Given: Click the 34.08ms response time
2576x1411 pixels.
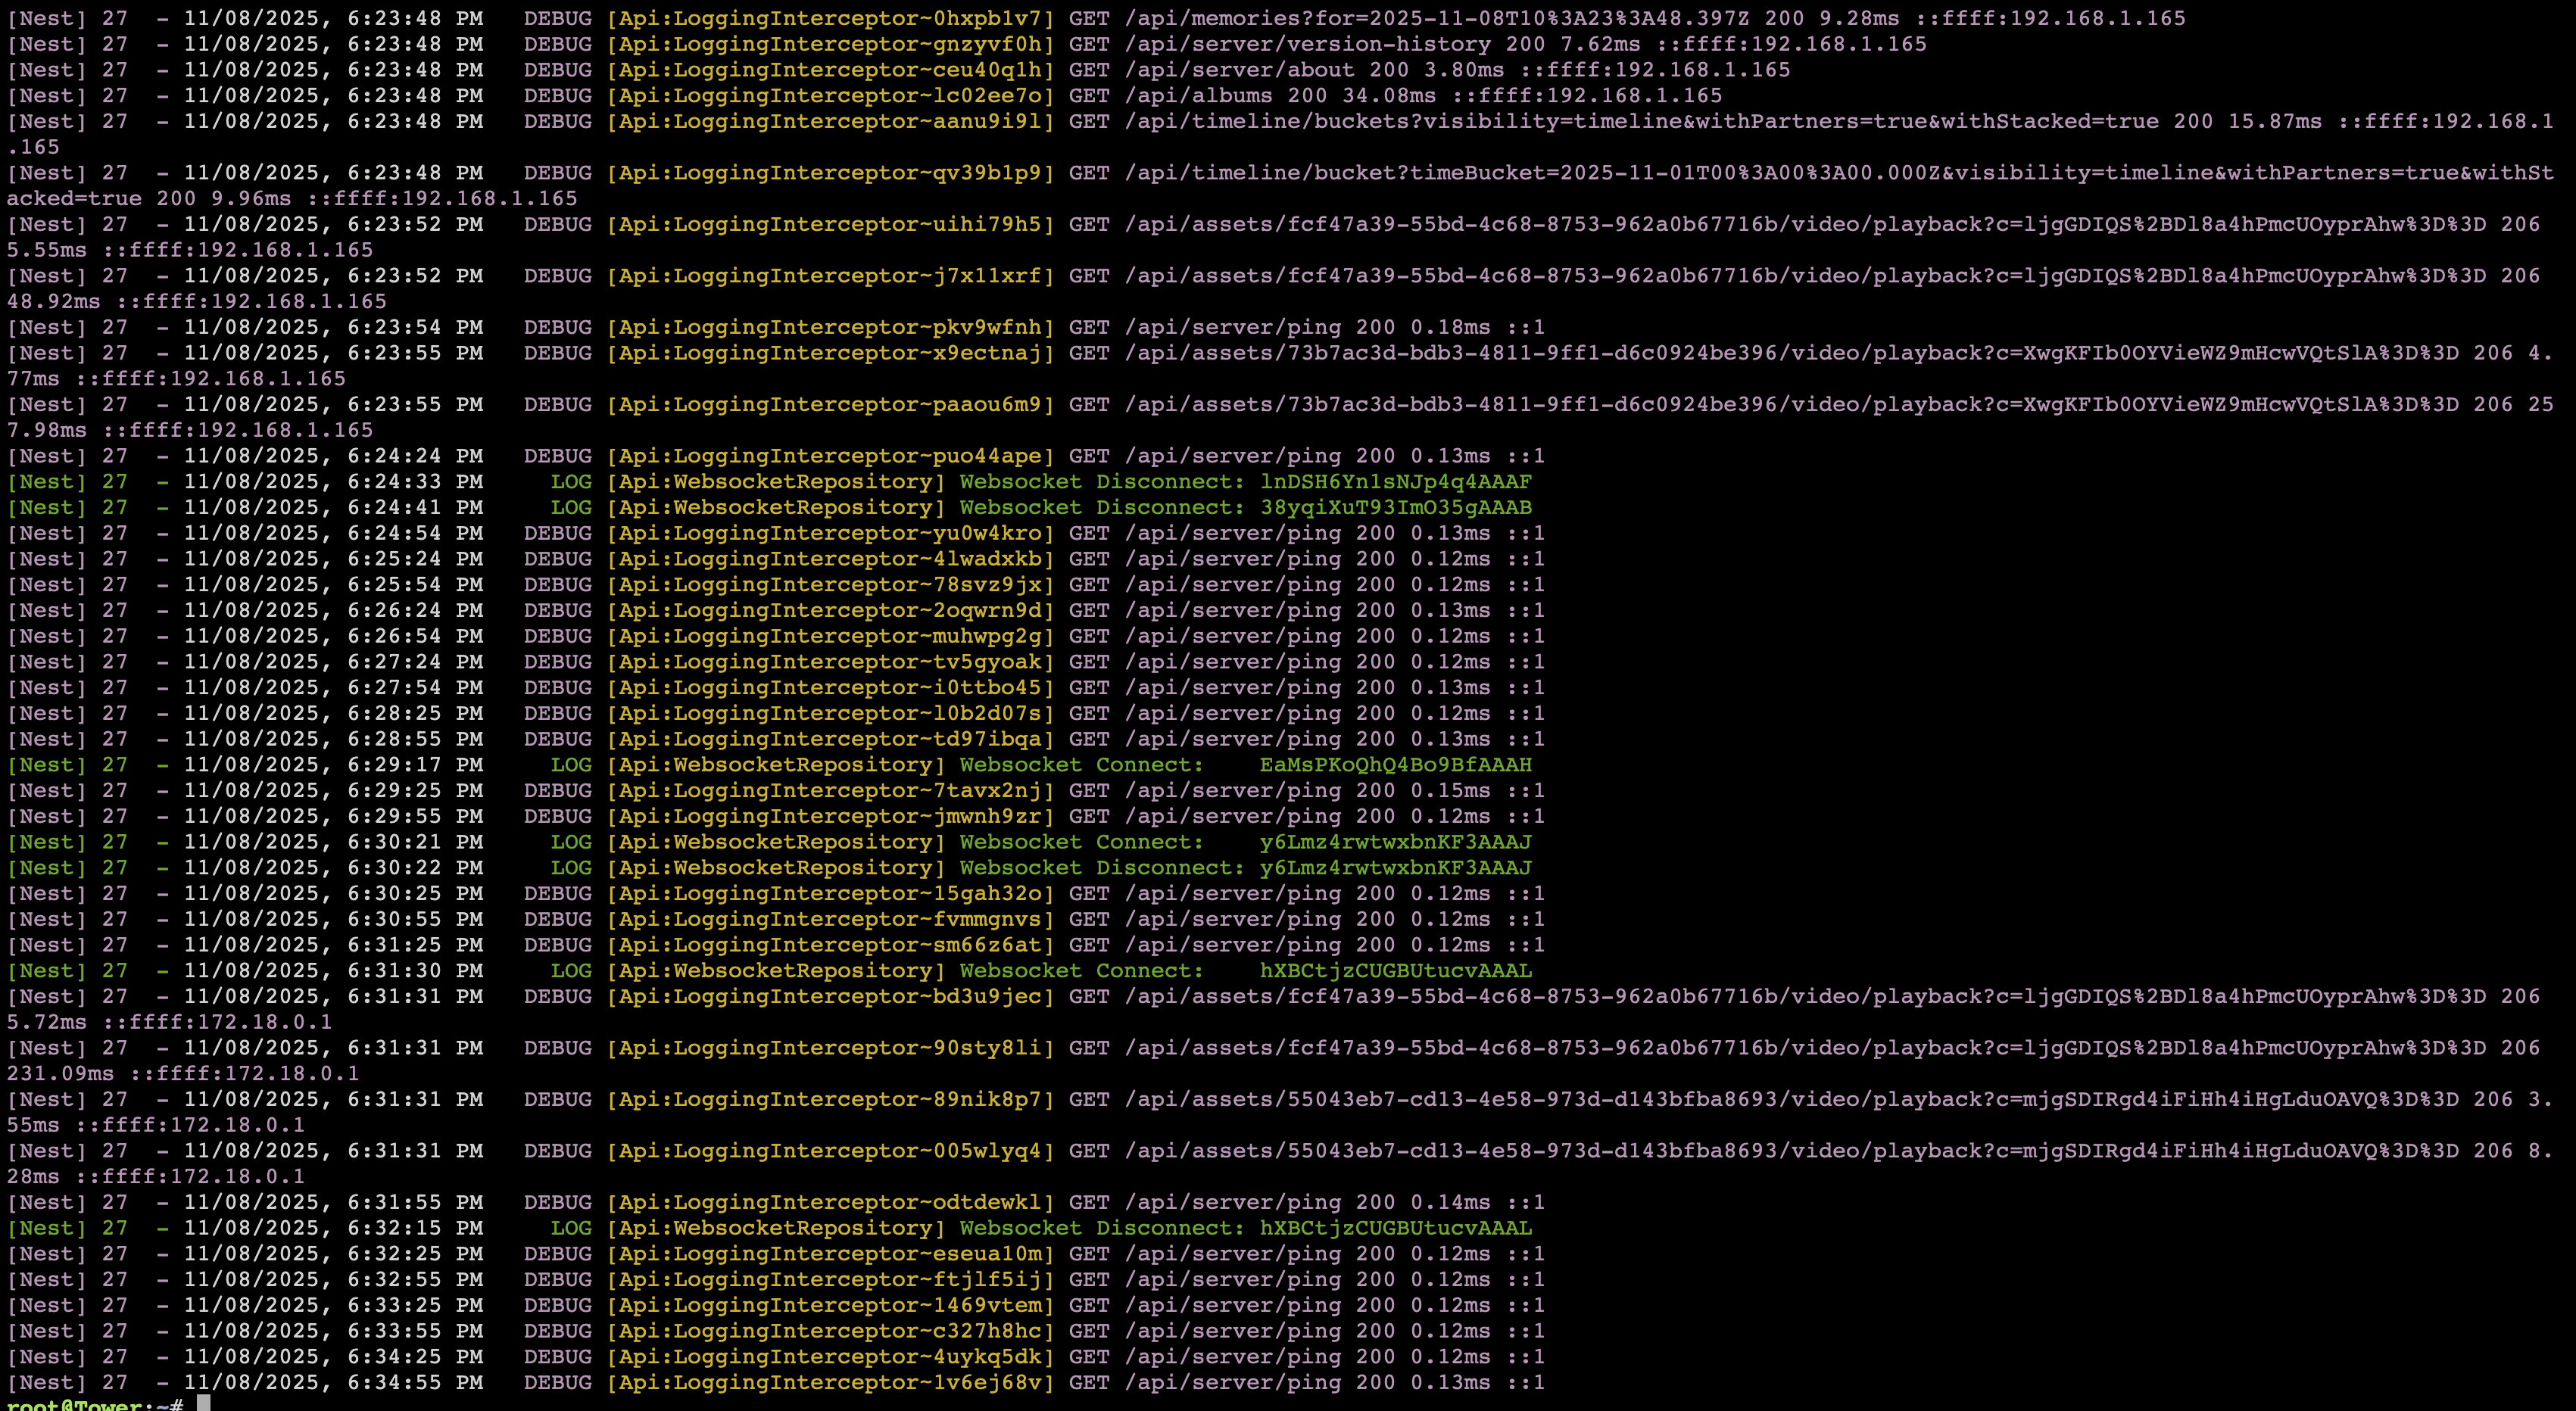Looking at the screenshot, I should [x=1395, y=96].
